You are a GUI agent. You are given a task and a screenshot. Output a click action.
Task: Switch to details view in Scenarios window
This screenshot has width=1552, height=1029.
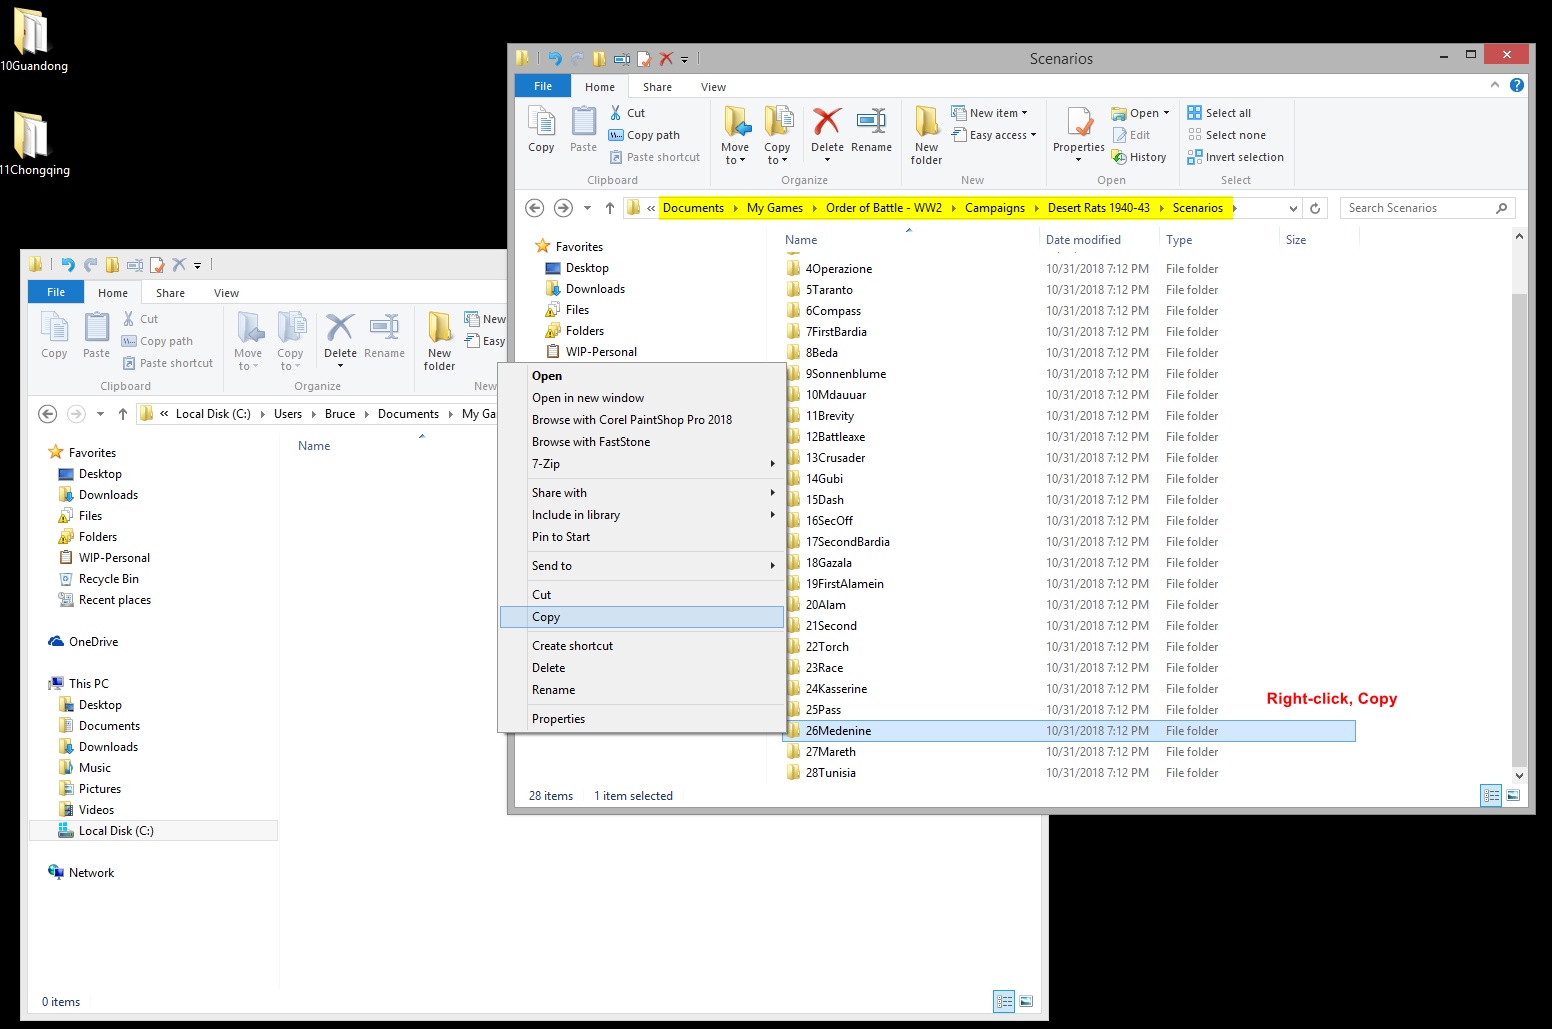point(1491,796)
